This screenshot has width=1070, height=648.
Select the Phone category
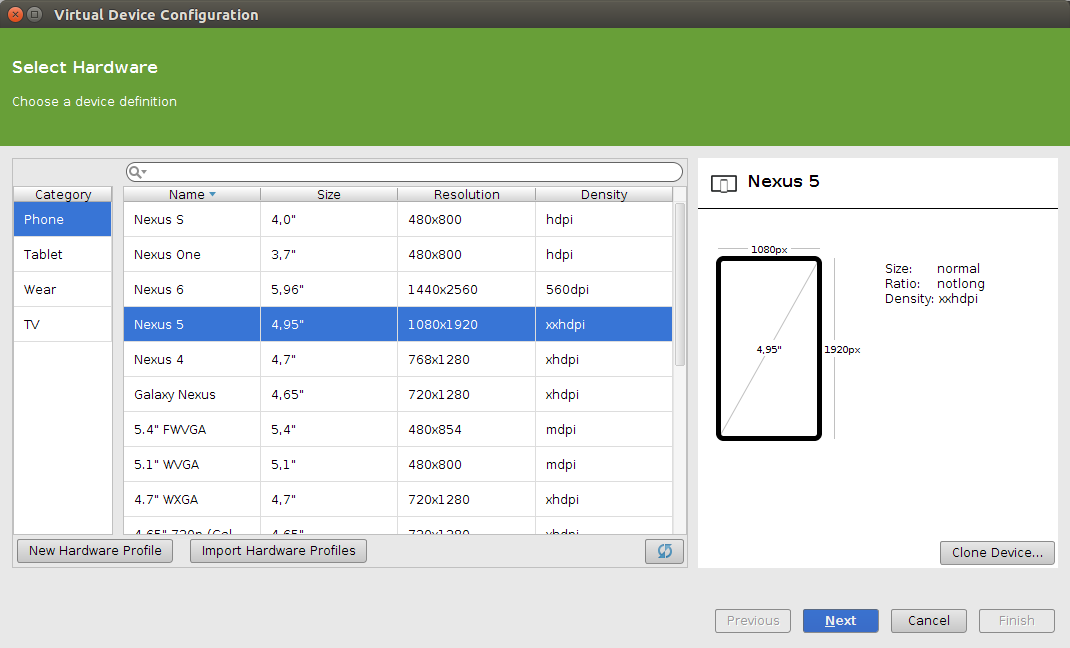(63, 220)
